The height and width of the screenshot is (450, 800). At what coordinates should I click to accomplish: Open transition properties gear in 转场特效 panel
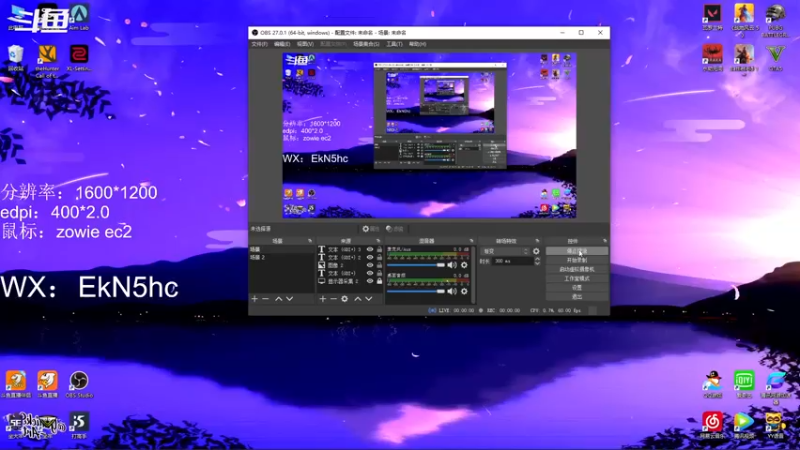pyautogui.click(x=536, y=251)
